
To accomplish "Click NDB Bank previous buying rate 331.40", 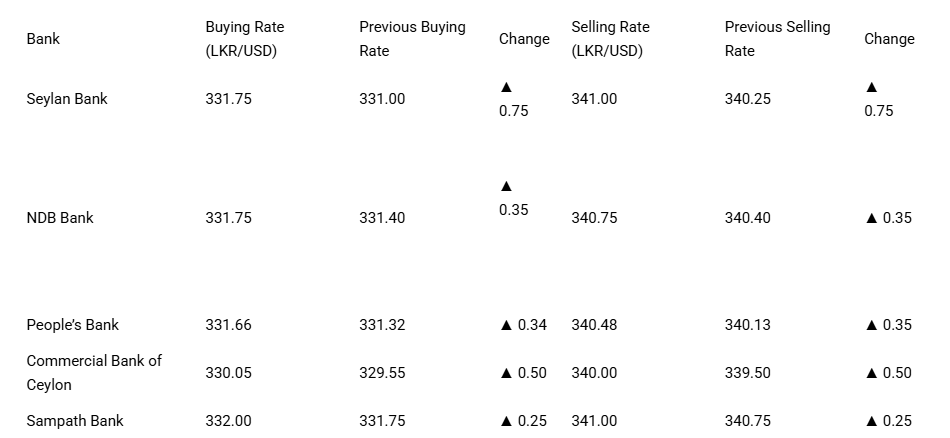I will (x=382, y=218).
